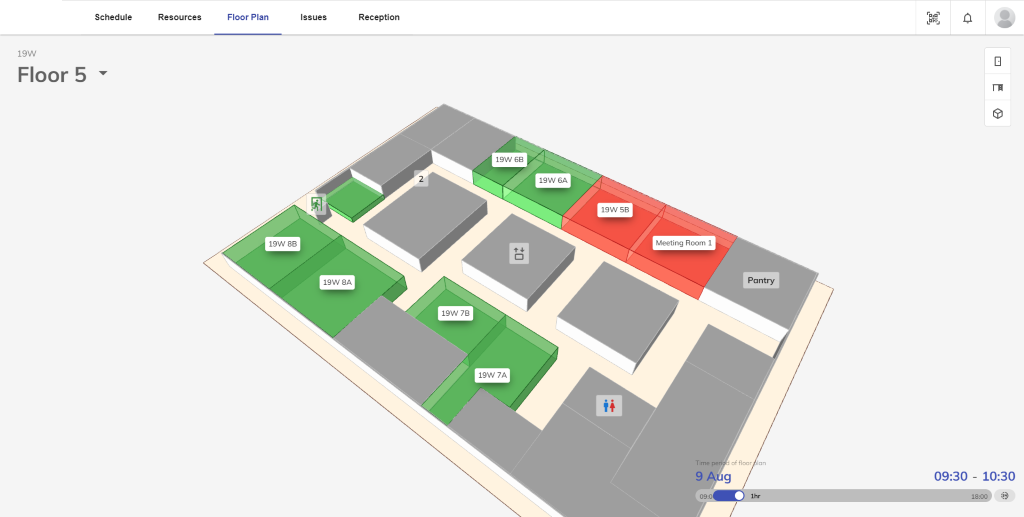
Task: Go to the Issues tab
Action: pos(313,17)
